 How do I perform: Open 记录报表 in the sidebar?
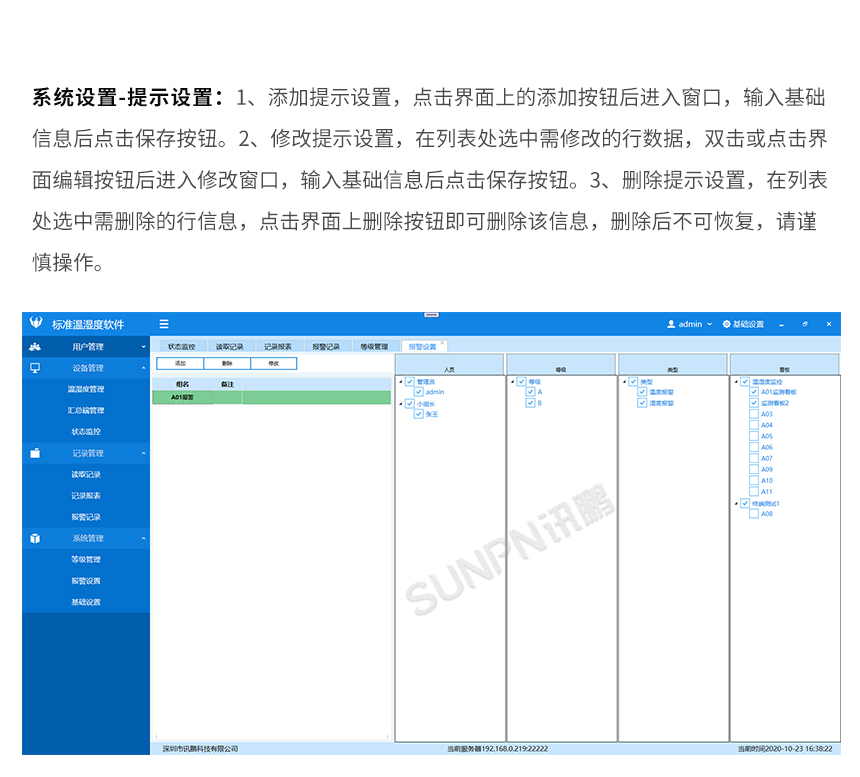[86, 496]
